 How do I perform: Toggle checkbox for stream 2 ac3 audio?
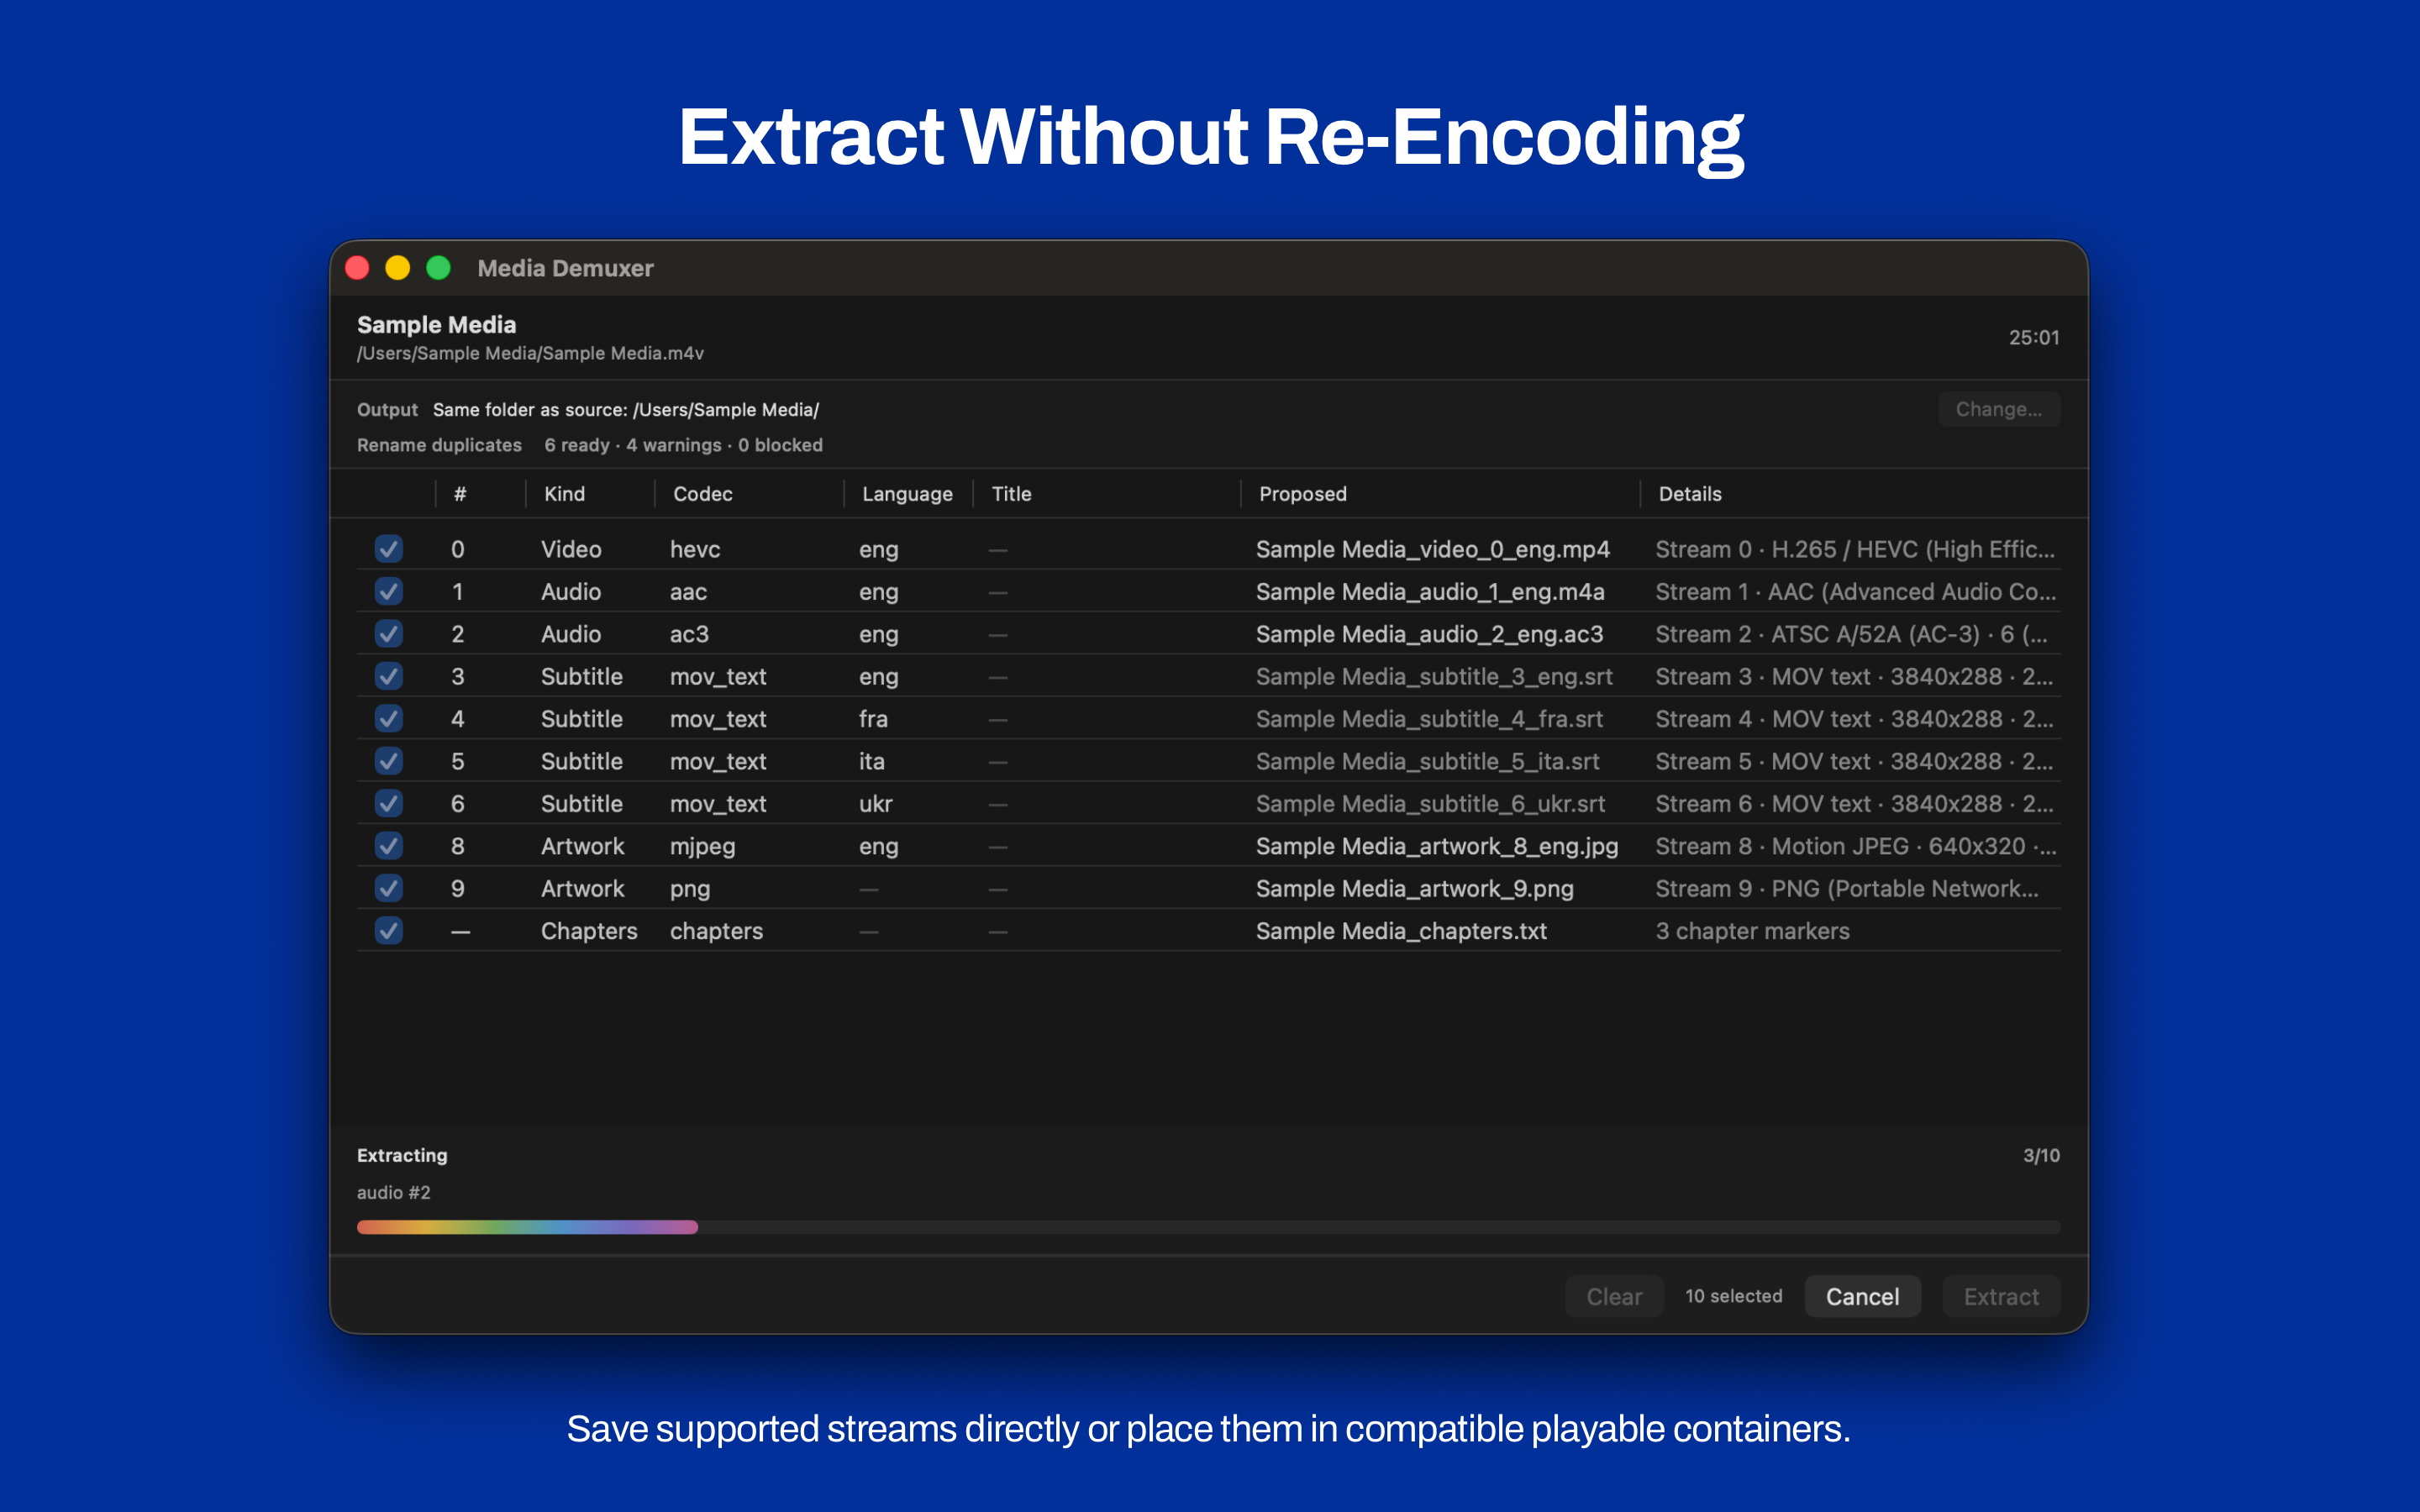389,634
